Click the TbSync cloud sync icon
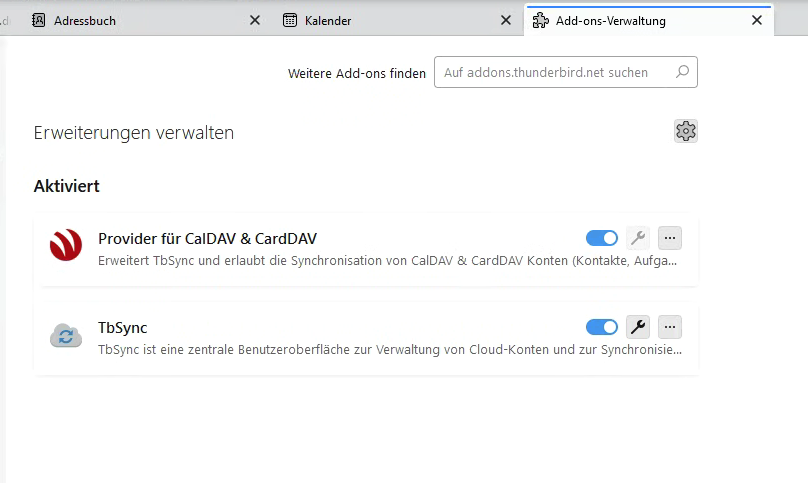 [66, 335]
